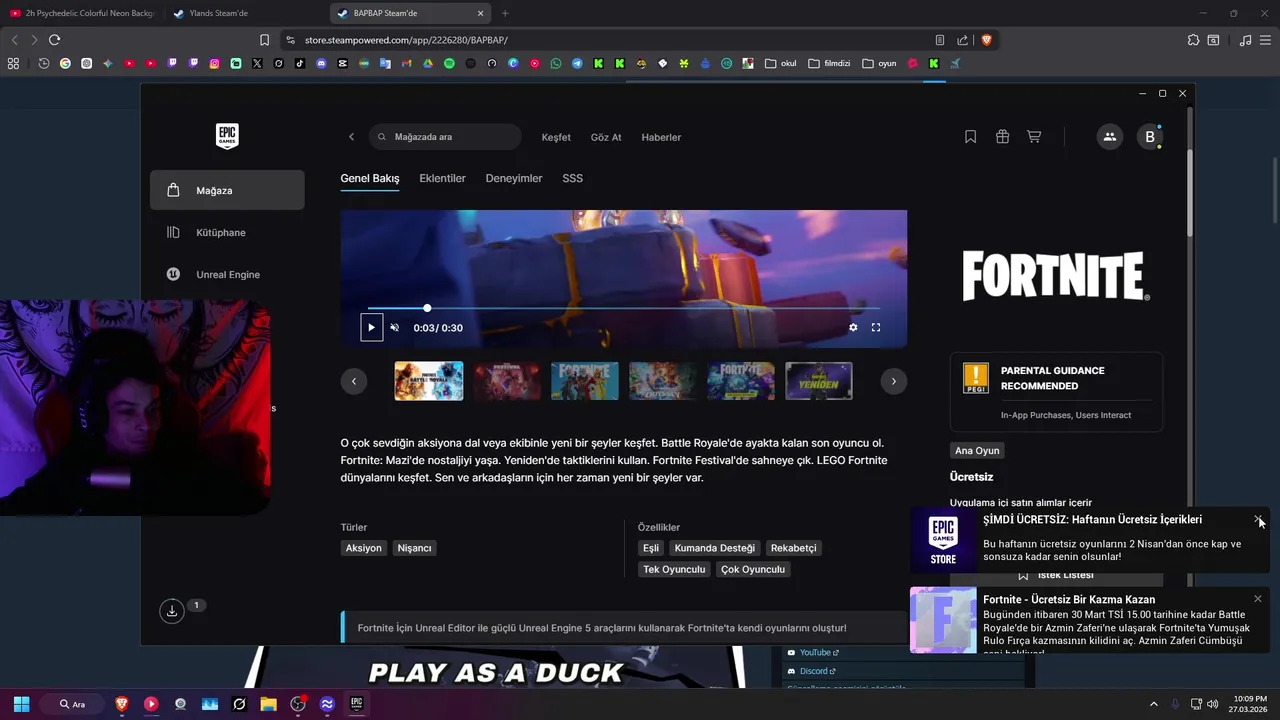This screenshot has width=1280, height=720.
Task: Click the Aksiyon genre tag
Action: [364, 548]
